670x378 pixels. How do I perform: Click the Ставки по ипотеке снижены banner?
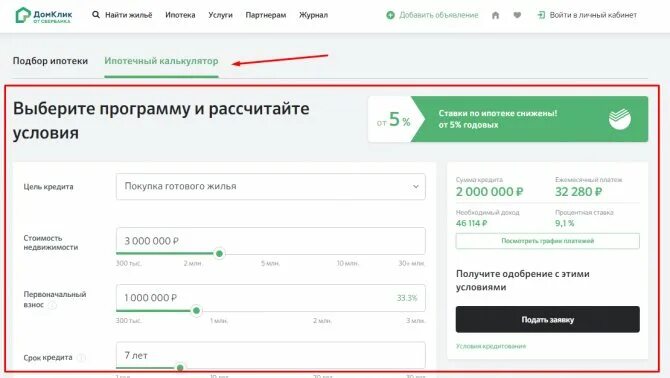click(x=508, y=119)
